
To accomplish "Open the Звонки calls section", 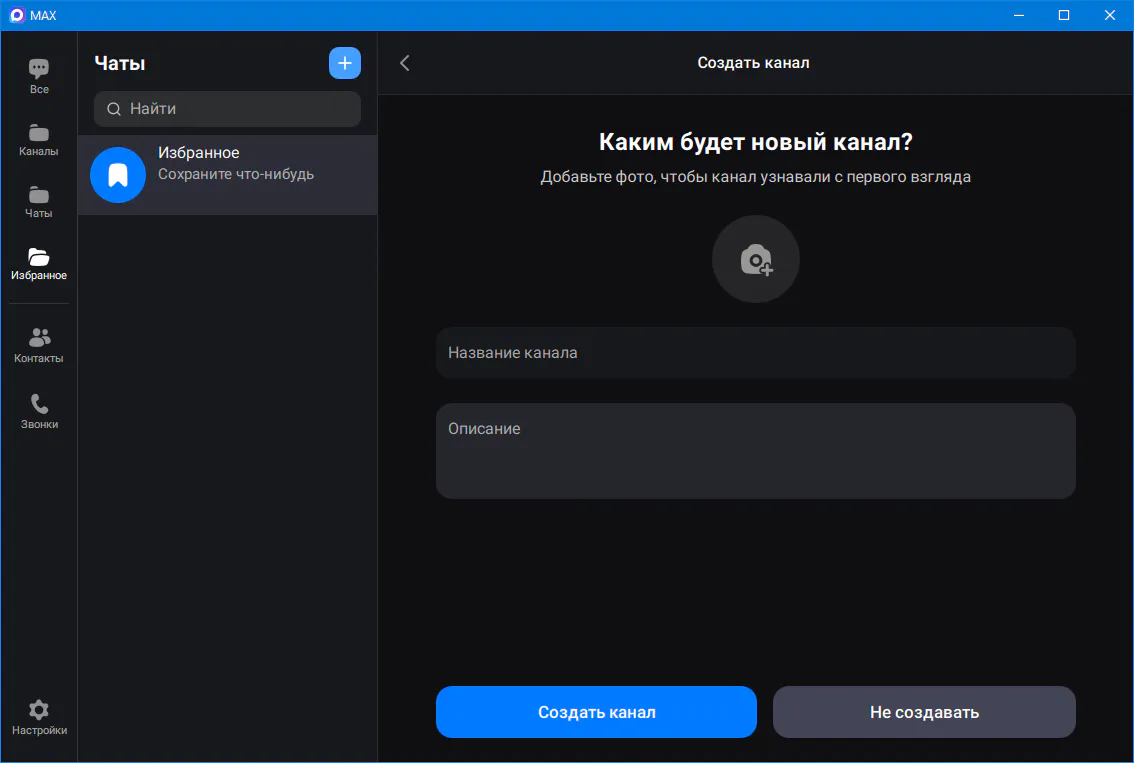I will tap(39, 411).
